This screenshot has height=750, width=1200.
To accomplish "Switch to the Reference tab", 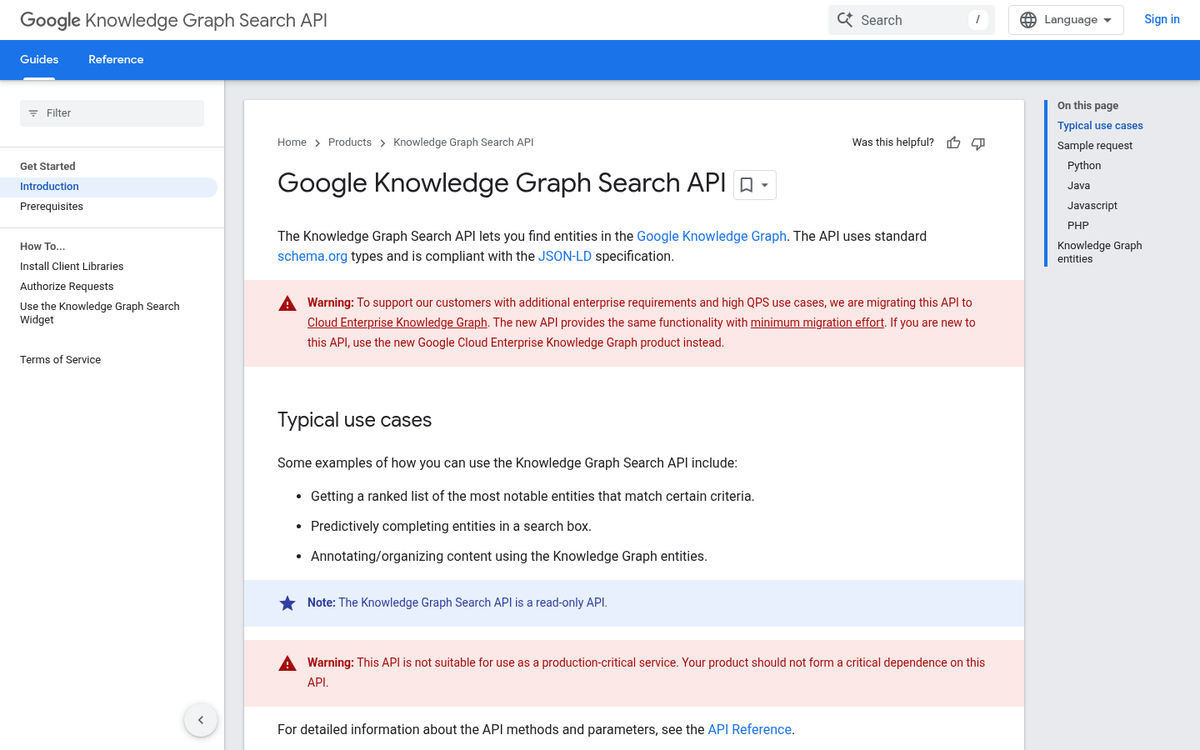I will [116, 59].
